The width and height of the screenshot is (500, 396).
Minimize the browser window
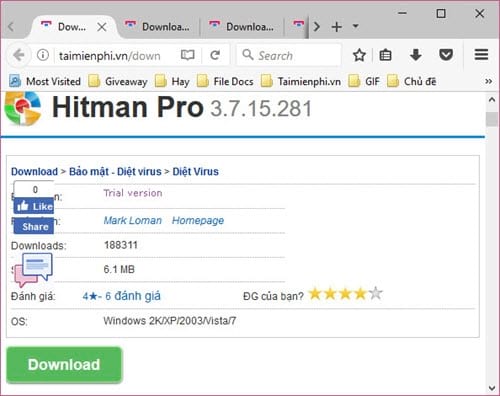(x=402, y=13)
